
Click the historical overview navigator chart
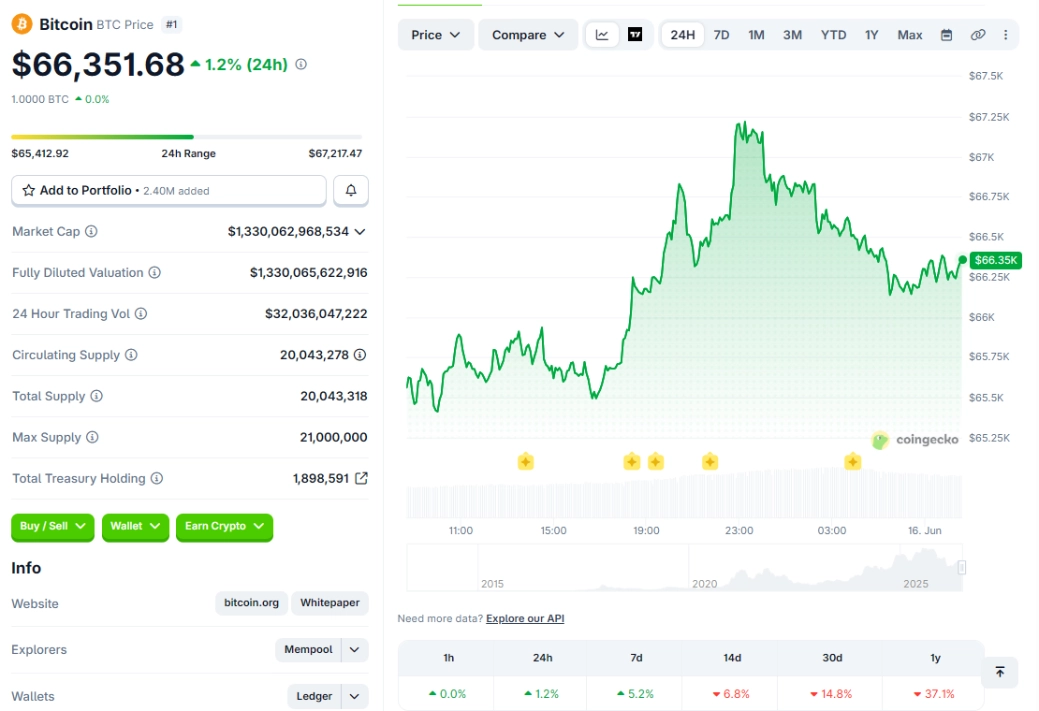pos(684,567)
